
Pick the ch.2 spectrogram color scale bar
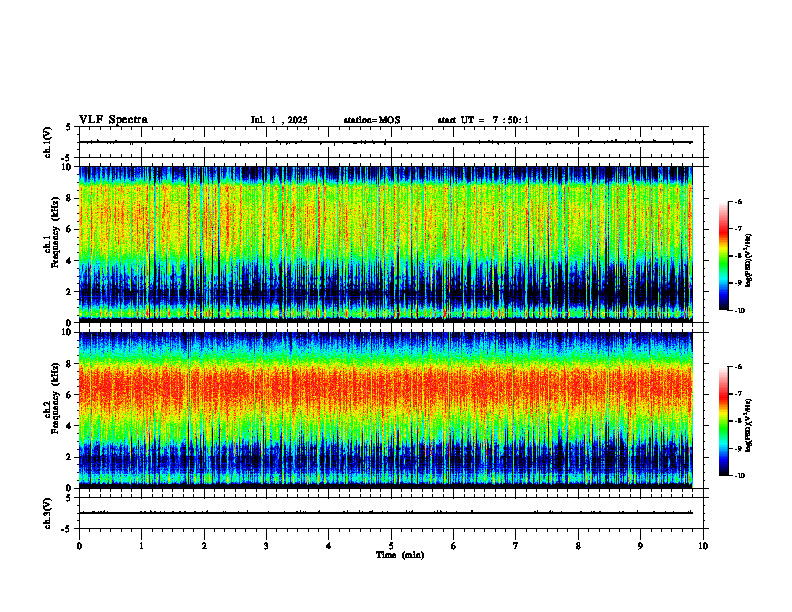click(724, 421)
